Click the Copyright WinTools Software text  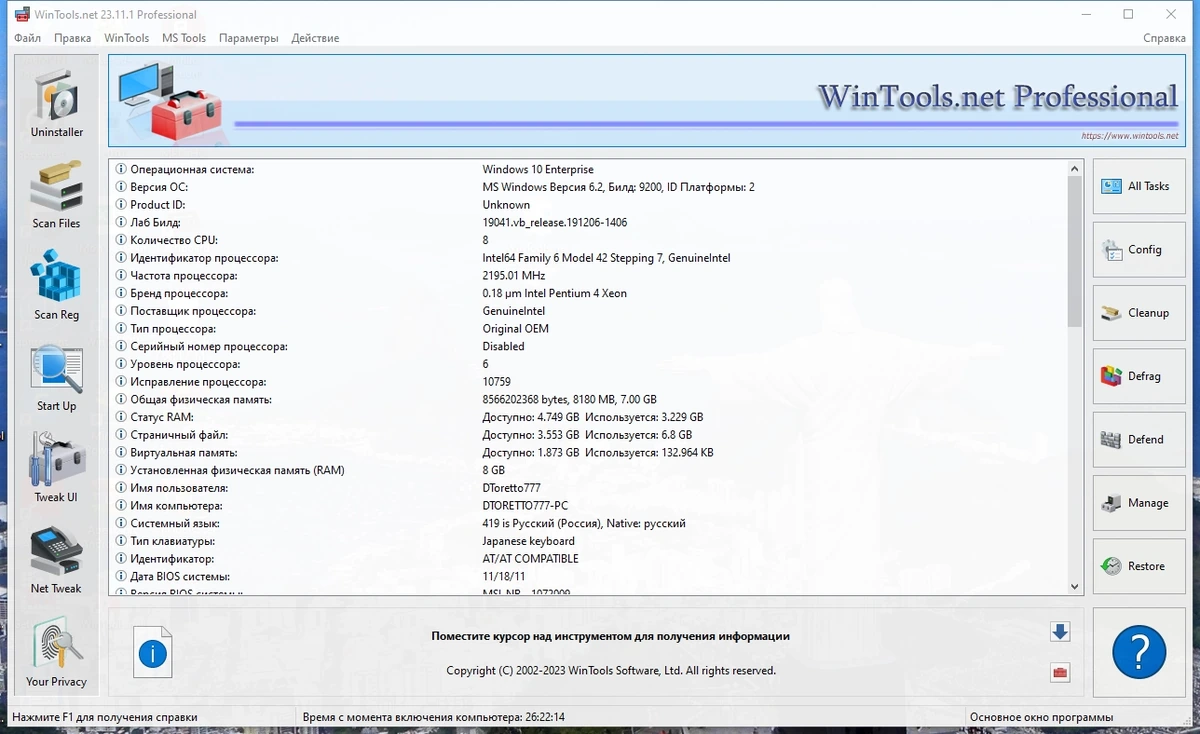click(611, 671)
